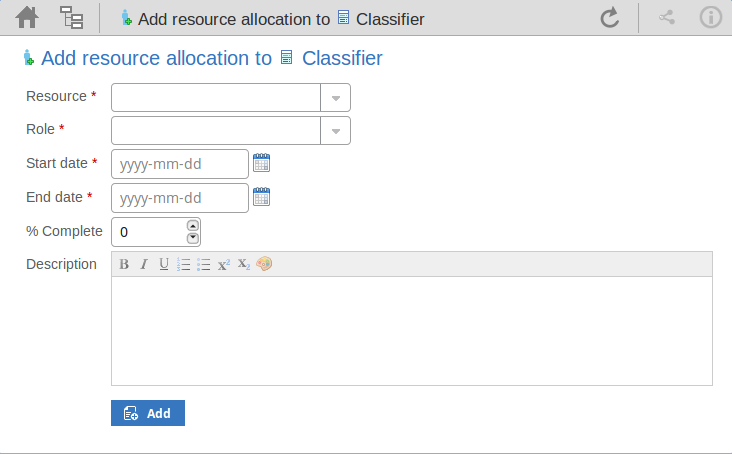Viewport: 732px width, 454px height.
Task: Insert a numbered list in Description
Action: [x=184, y=264]
